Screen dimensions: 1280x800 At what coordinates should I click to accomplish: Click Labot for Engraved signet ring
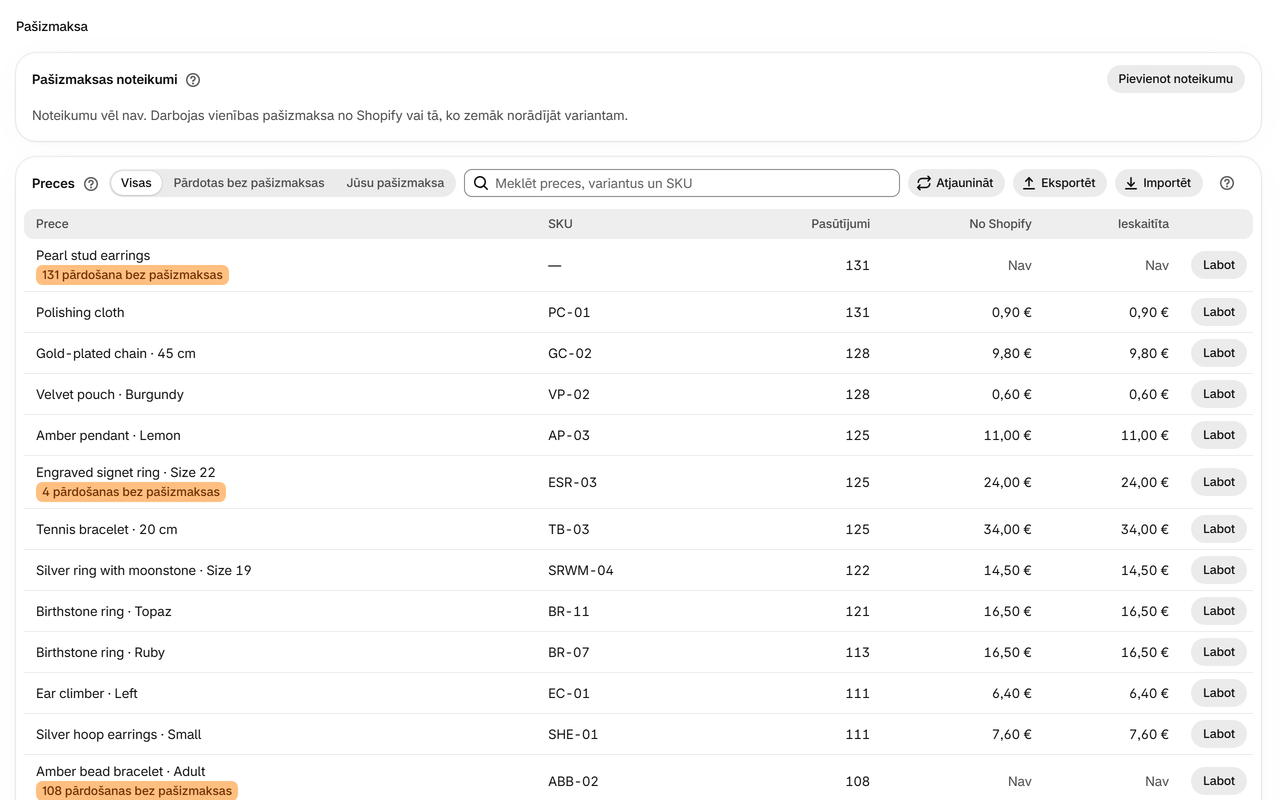[1218, 482]
